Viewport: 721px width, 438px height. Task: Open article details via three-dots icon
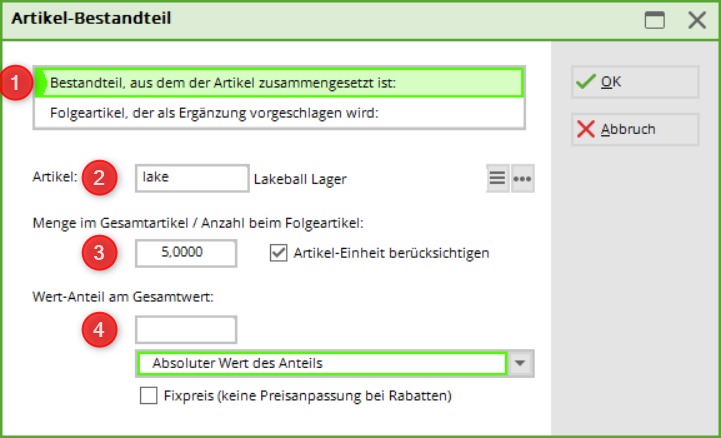523,178
